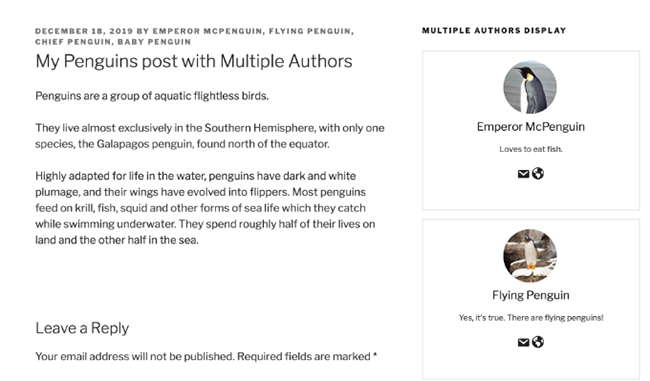Click the post title My Penguins post
The image size is (650, 381).
(x=194, y=61)
